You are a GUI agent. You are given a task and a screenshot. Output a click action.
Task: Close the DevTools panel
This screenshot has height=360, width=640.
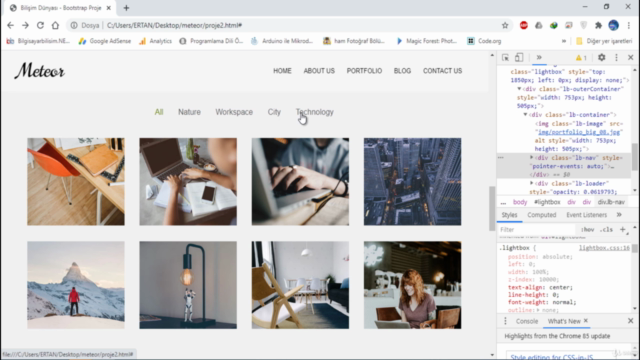pos(630,58)
